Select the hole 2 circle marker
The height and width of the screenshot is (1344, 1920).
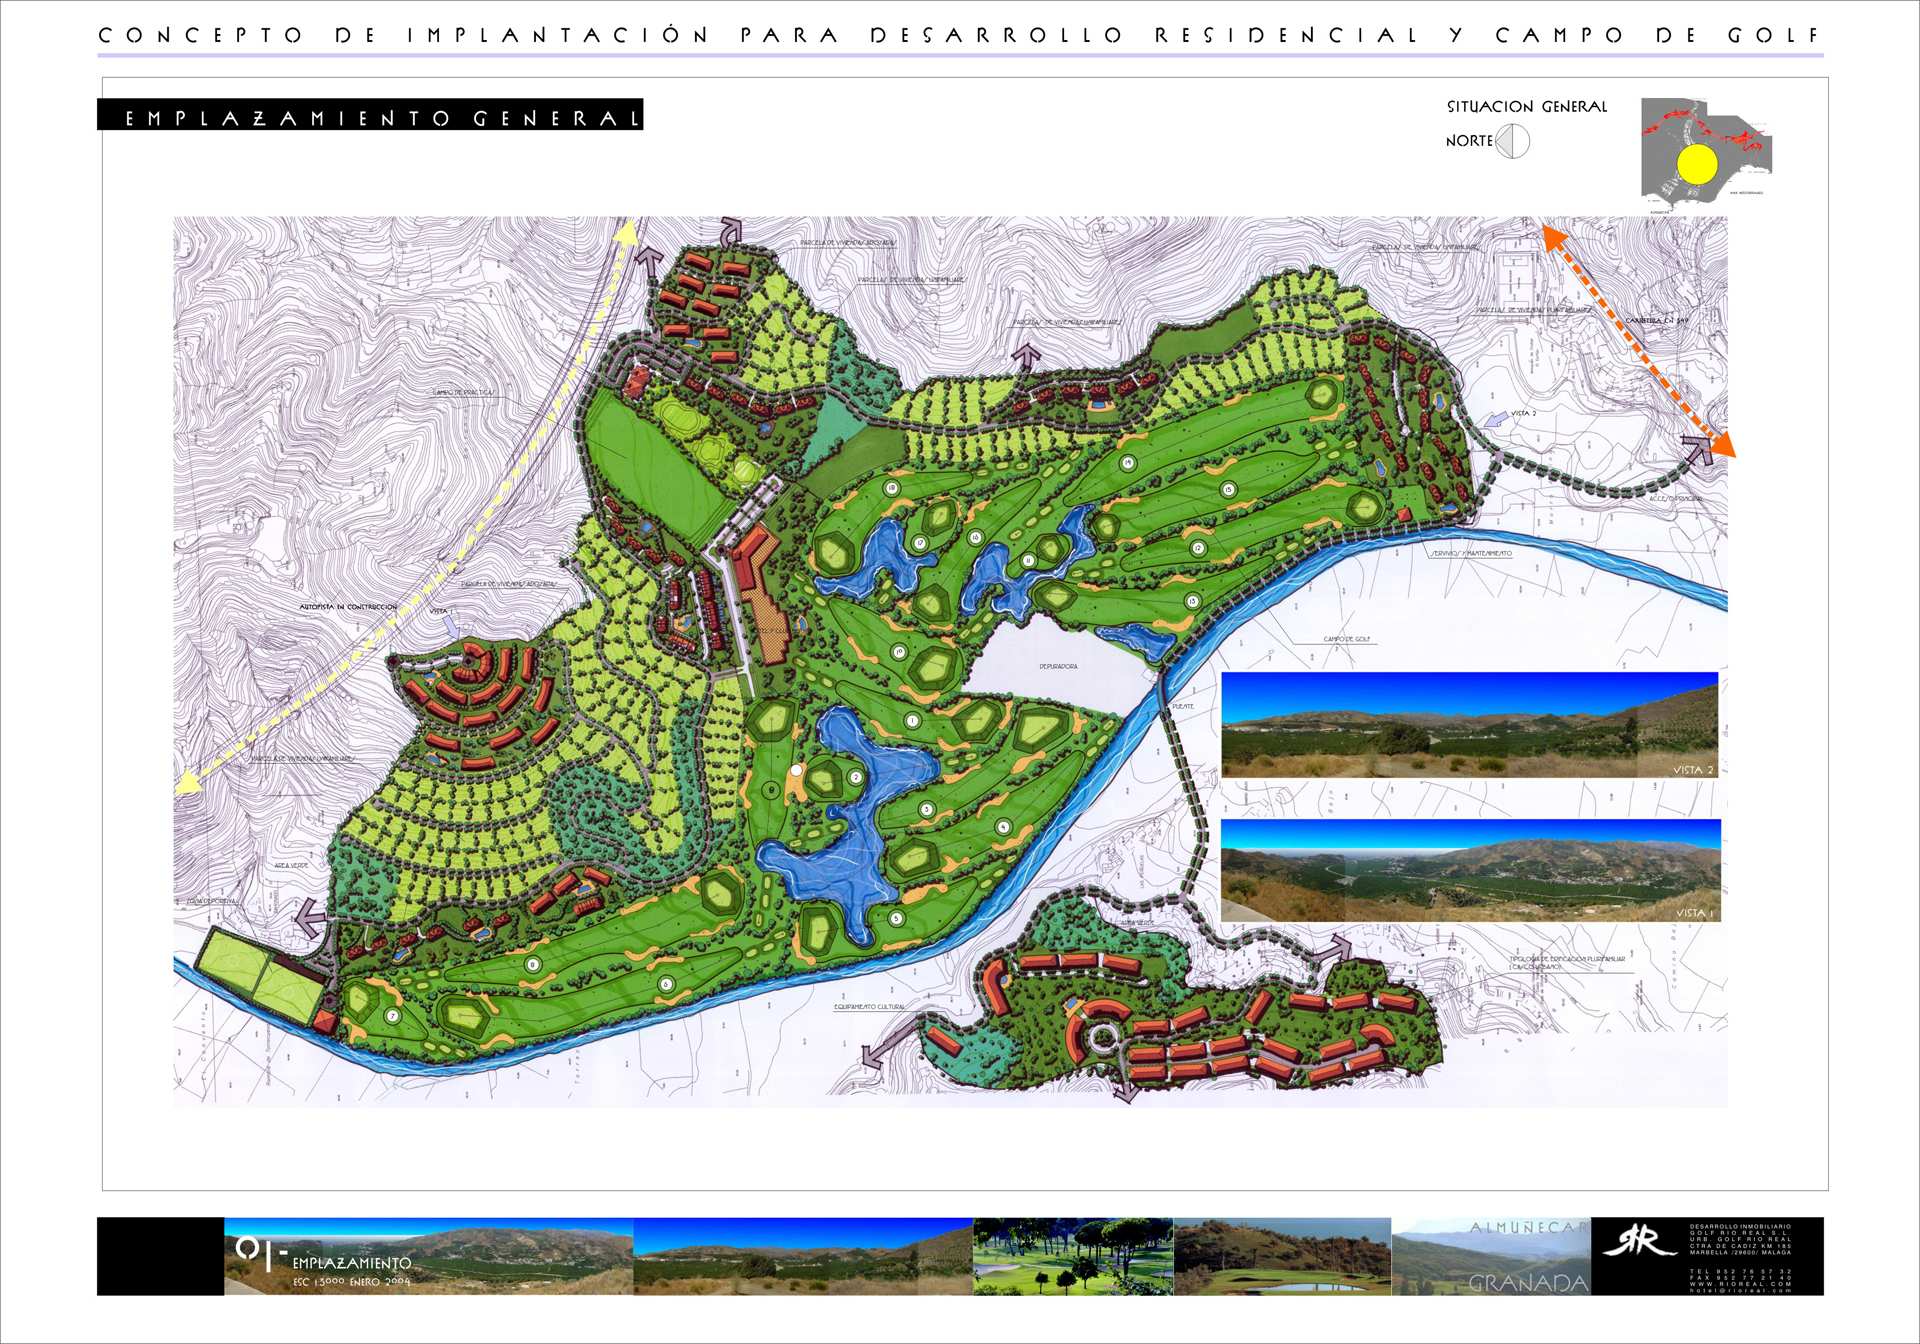point(855,777)
